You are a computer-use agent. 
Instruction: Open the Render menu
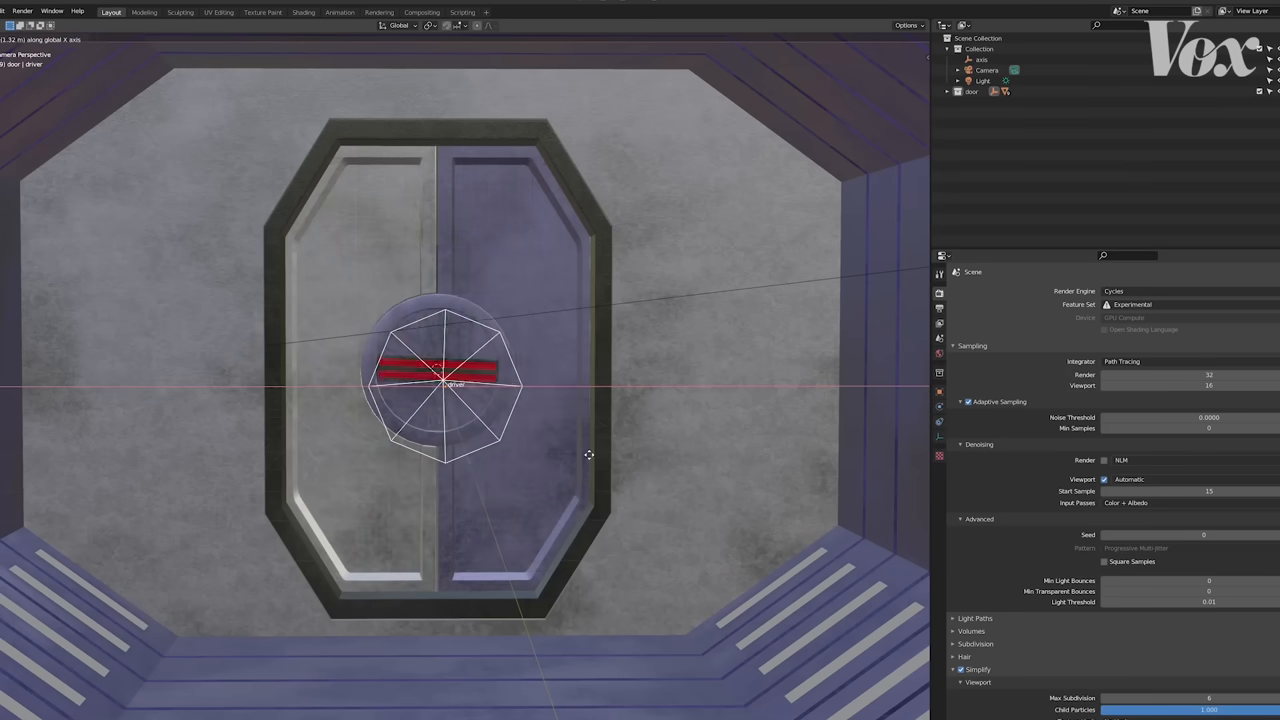pyautogui.click(x=22, y=11)
